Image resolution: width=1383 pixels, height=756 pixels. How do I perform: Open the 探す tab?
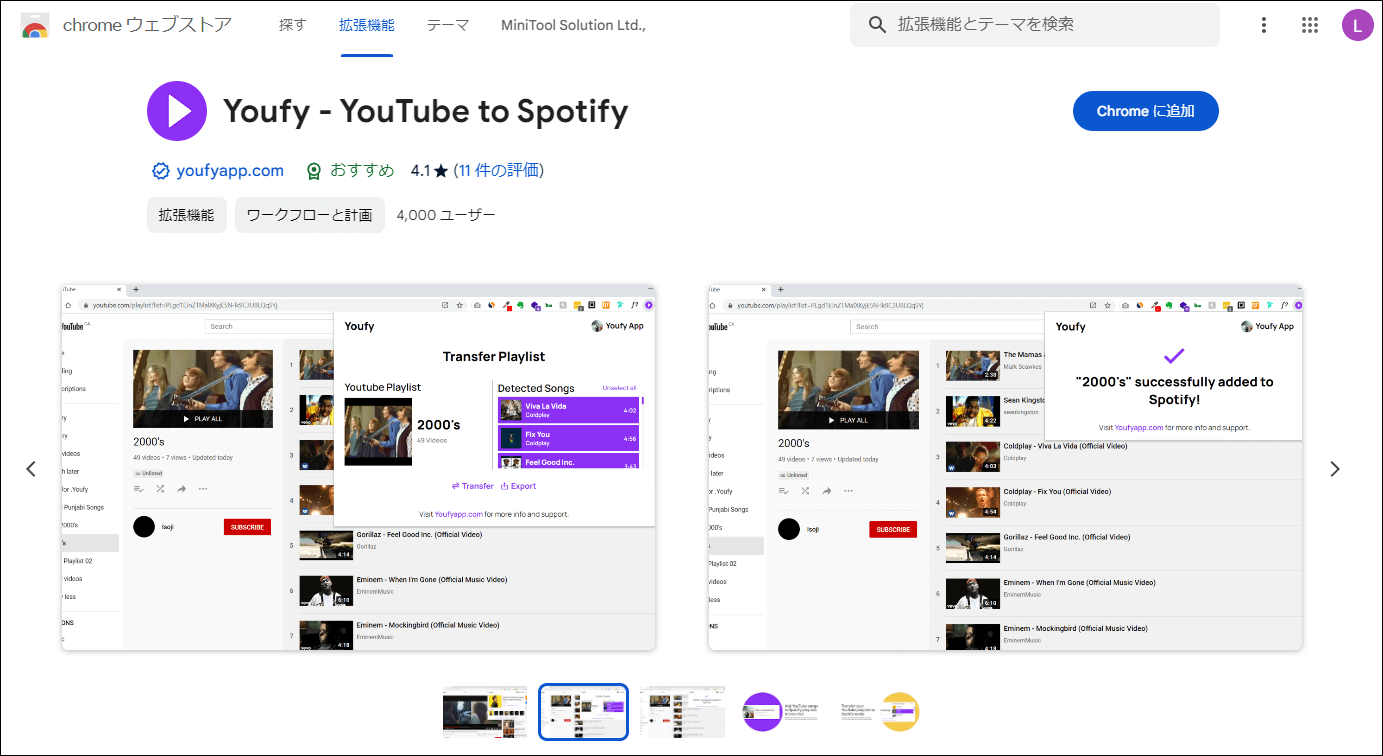tap(292, 25)
